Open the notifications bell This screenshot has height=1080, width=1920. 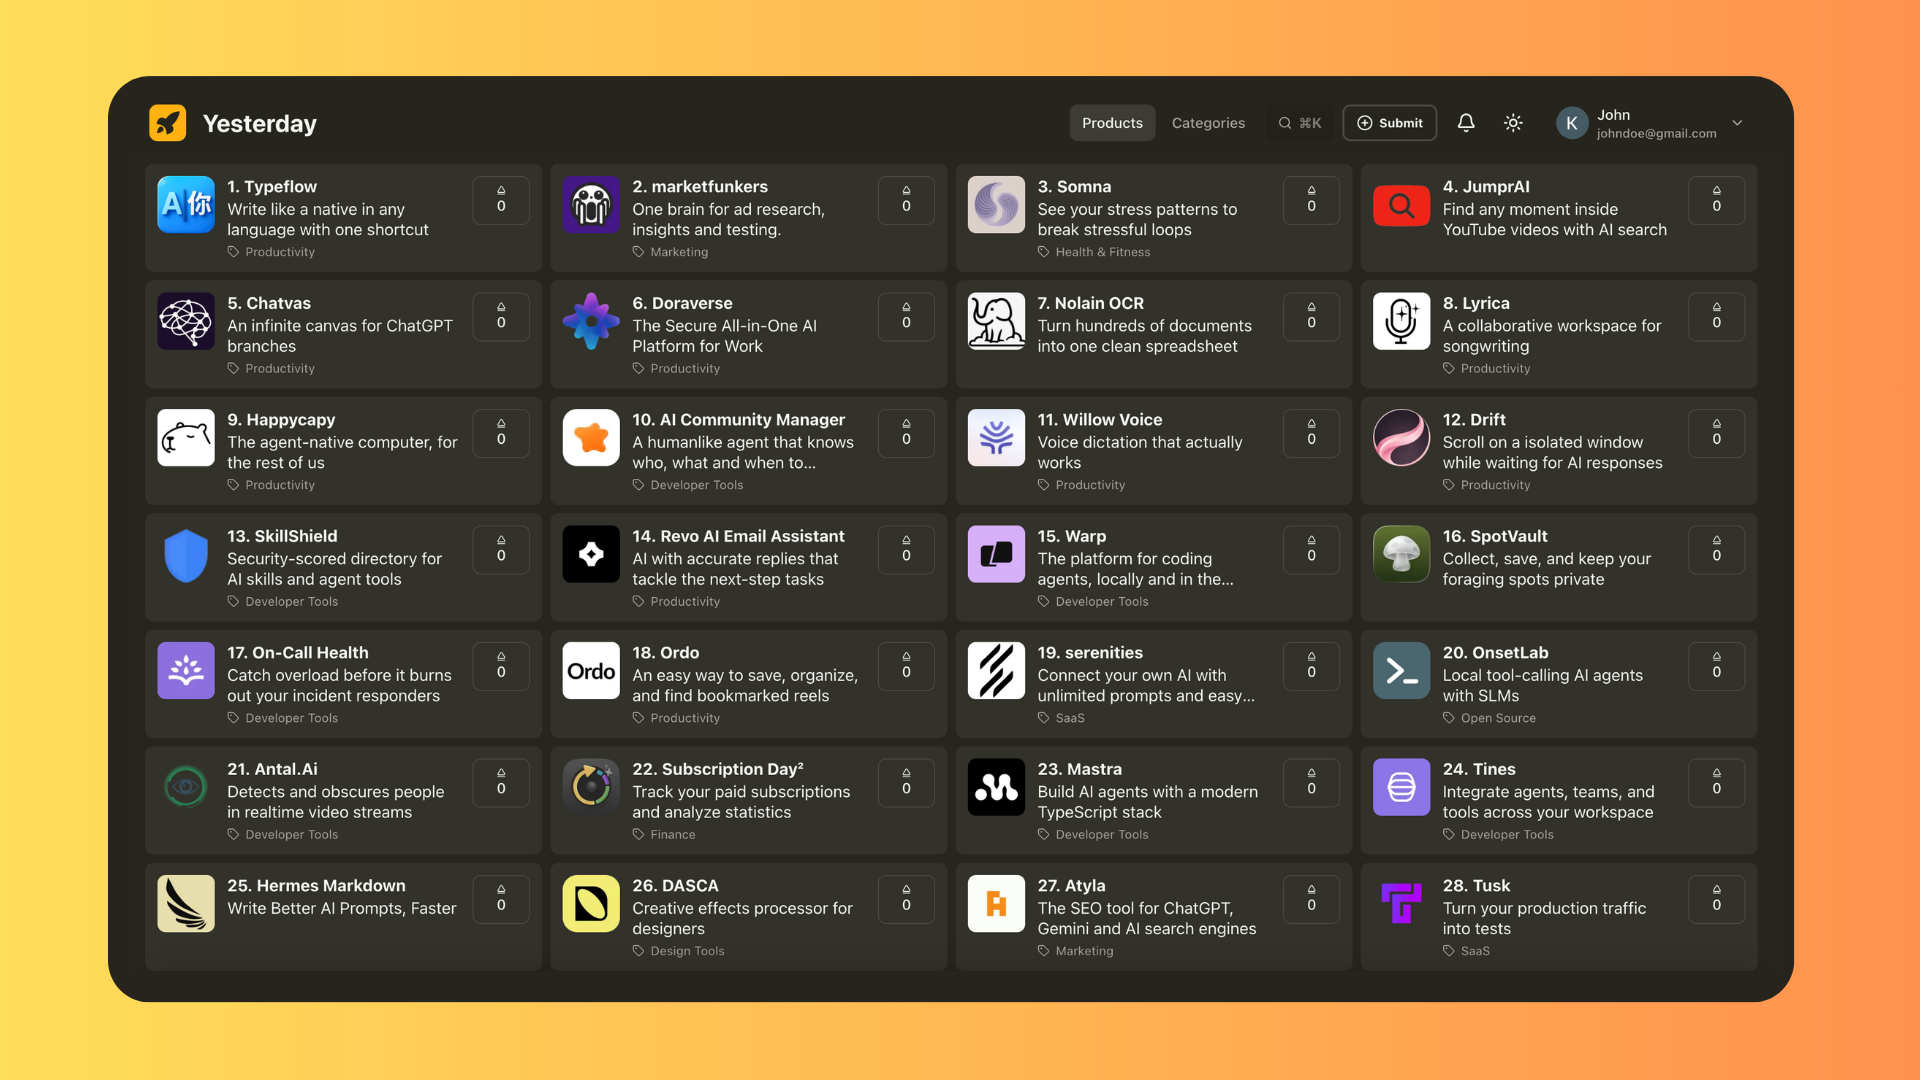pyautogui.click(x=1465, y=123)
